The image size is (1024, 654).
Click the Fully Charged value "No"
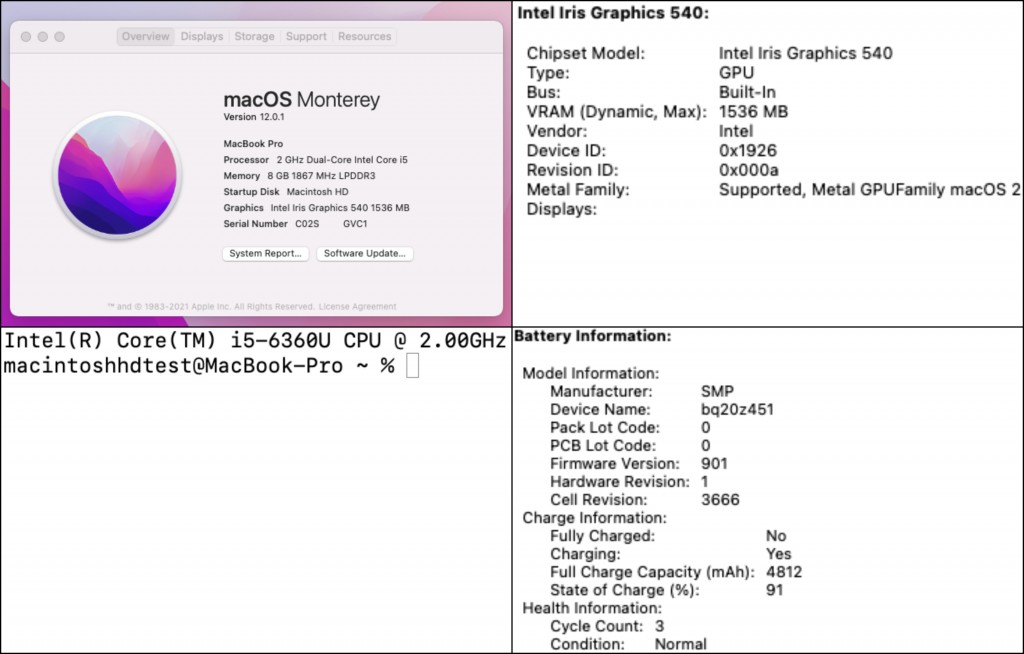(776, 536)
